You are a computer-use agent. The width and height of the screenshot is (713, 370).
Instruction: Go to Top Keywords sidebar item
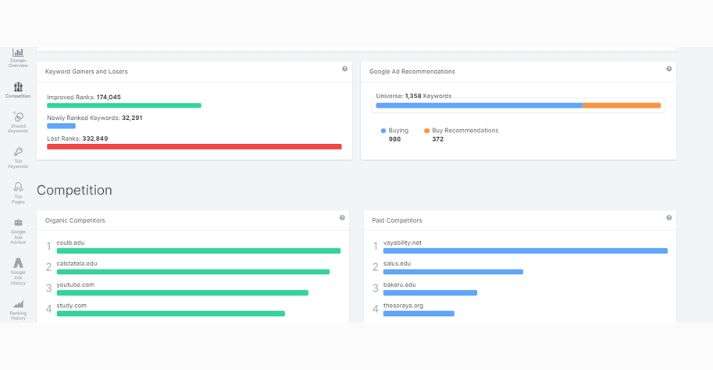point(18,158)
